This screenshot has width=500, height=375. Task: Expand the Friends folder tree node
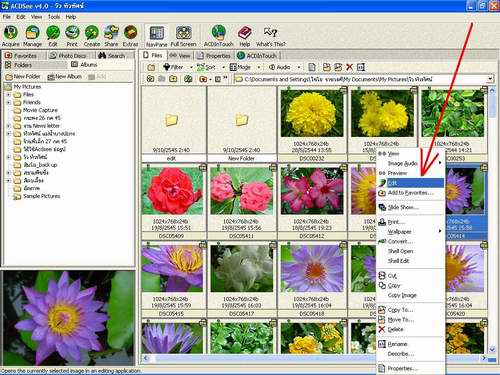tap(9, 102)
